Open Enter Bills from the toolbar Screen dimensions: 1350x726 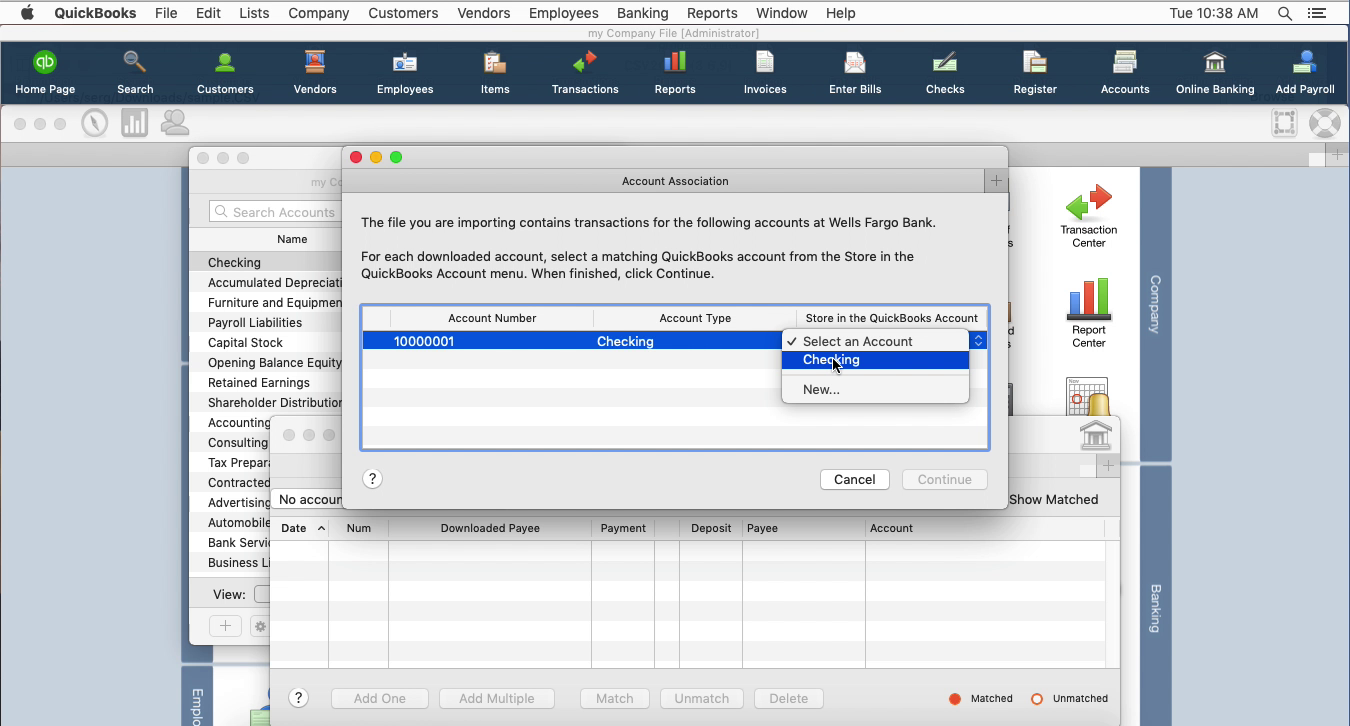pyautogui.click(x=855, y=73)
